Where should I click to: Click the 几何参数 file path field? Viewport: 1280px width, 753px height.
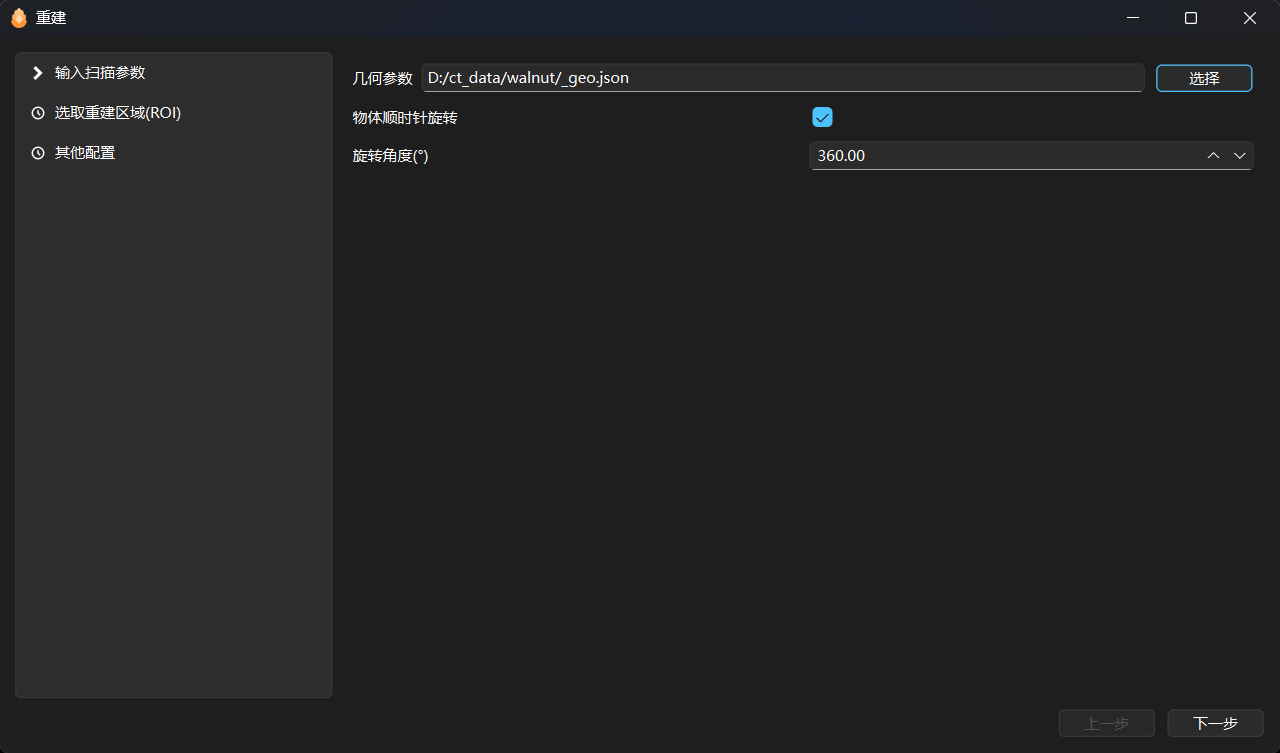tap(782, 78)
